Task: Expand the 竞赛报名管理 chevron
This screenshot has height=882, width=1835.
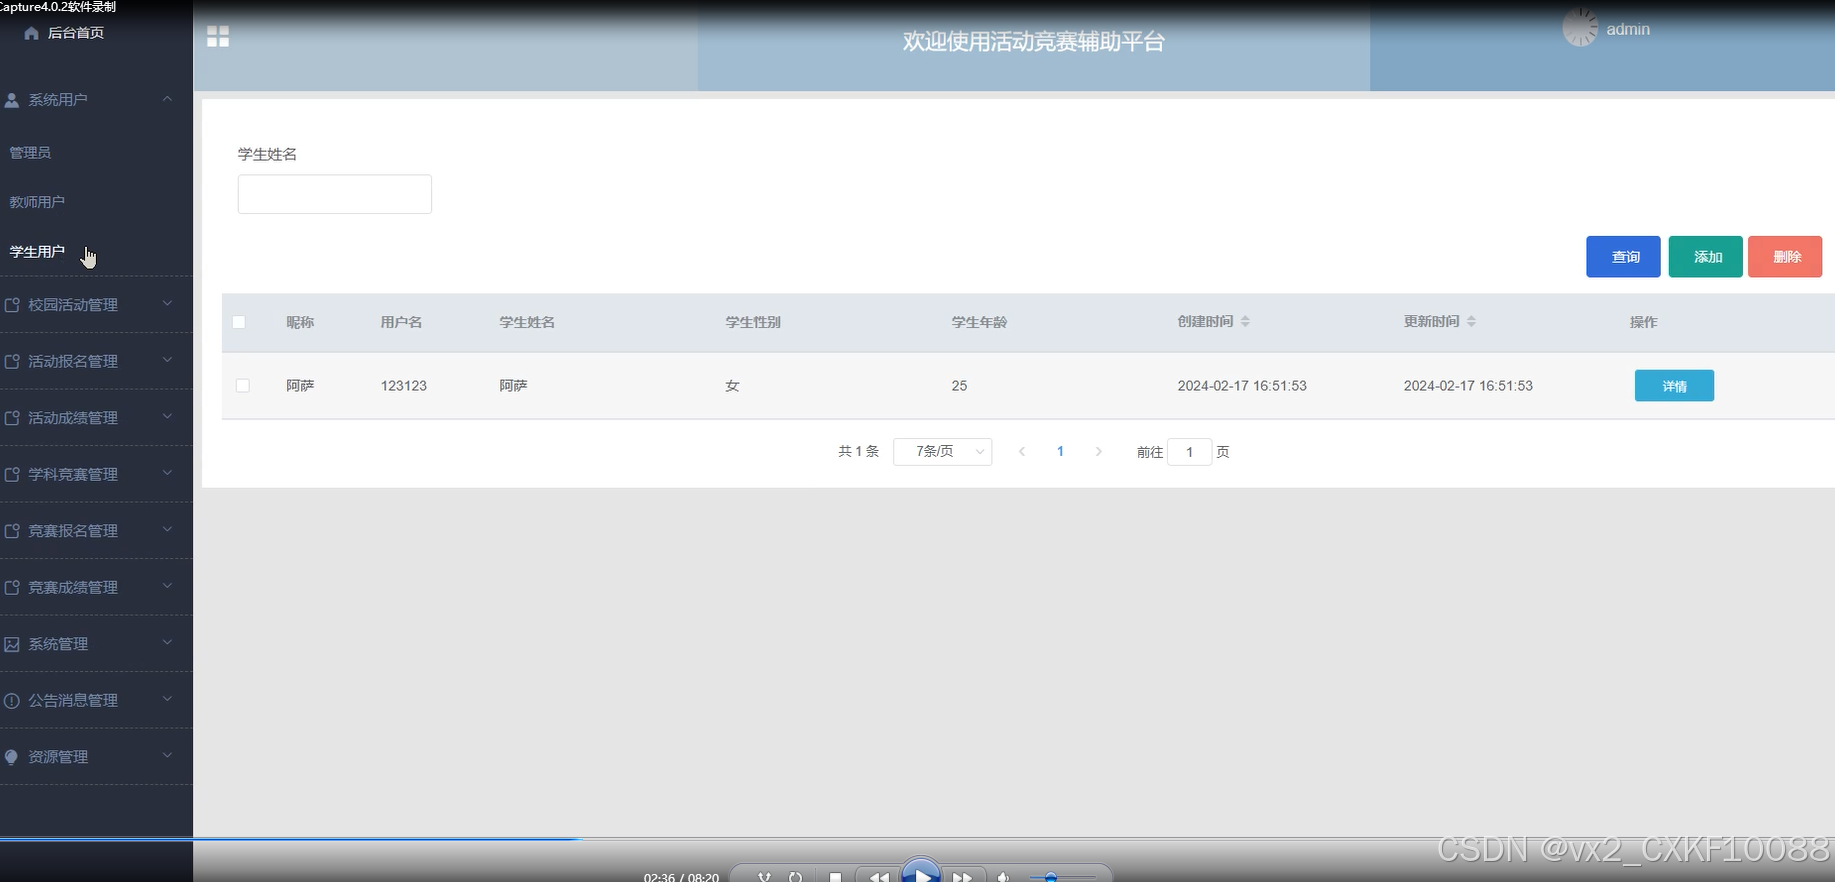Action: (x=167, y=530)
